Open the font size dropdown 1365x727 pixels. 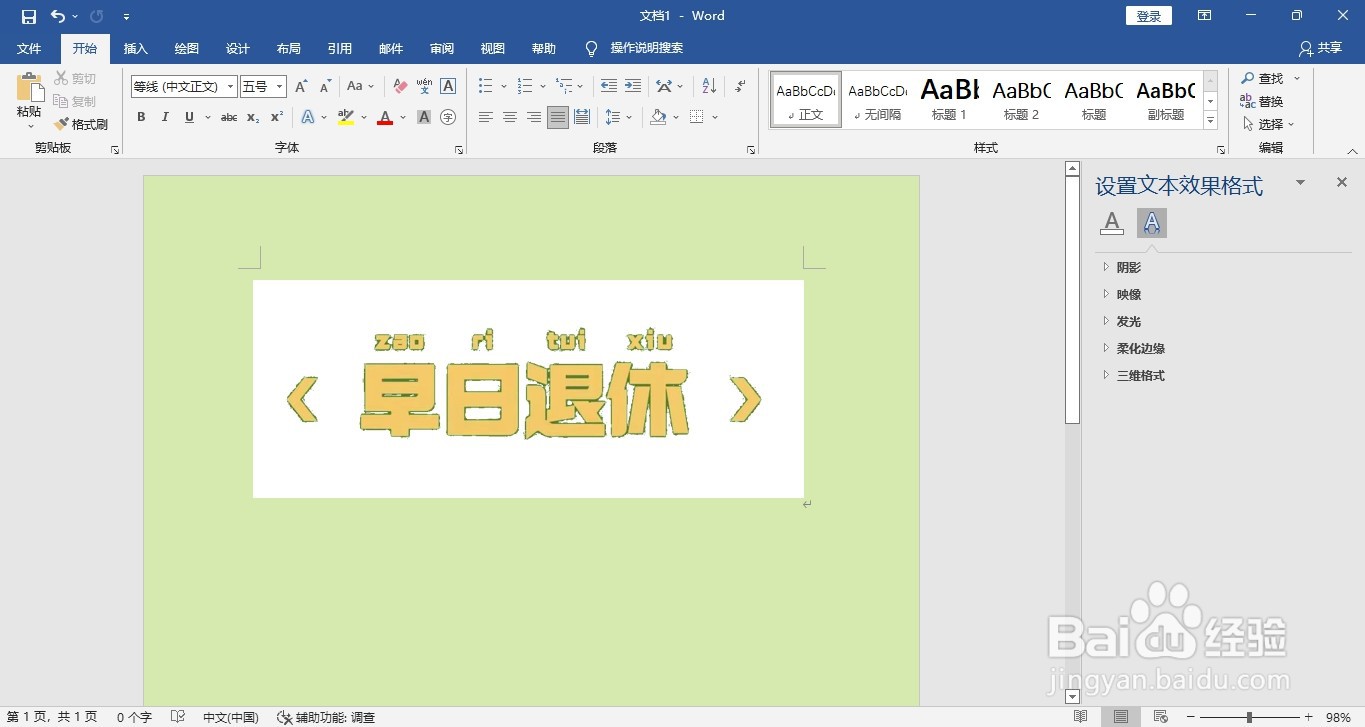tap(281, 86)
